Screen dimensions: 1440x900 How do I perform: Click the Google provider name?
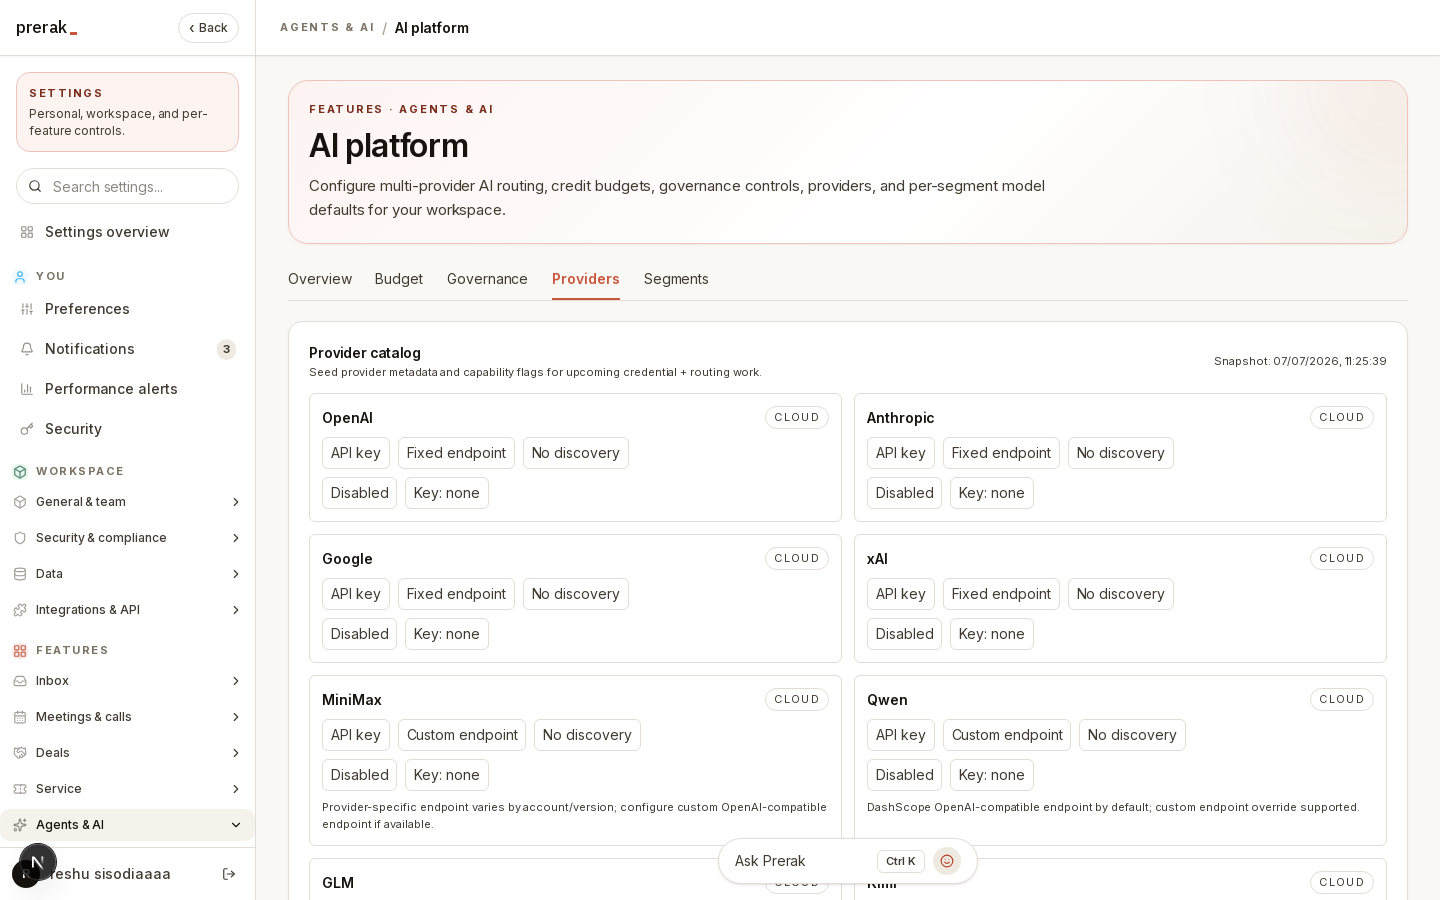pyautogui.click(x=347, y=559)
